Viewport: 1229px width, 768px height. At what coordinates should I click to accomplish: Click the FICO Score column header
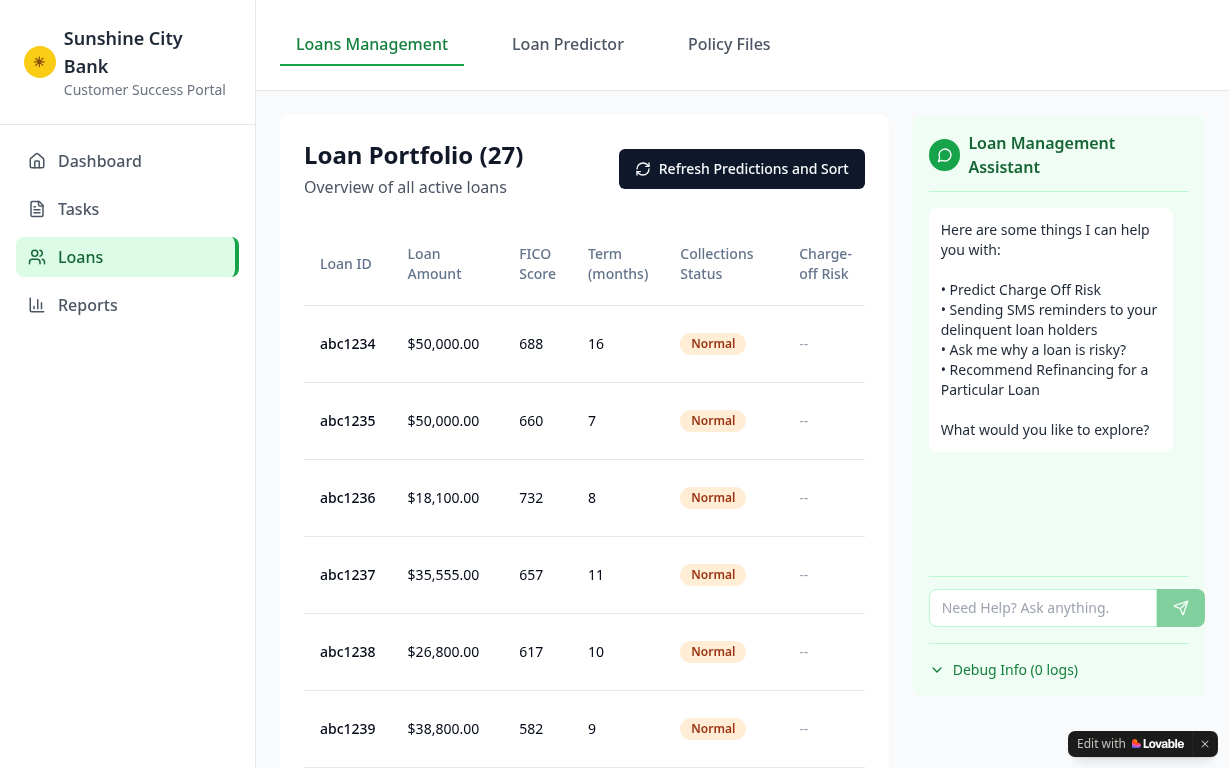(x=537, y=264)
